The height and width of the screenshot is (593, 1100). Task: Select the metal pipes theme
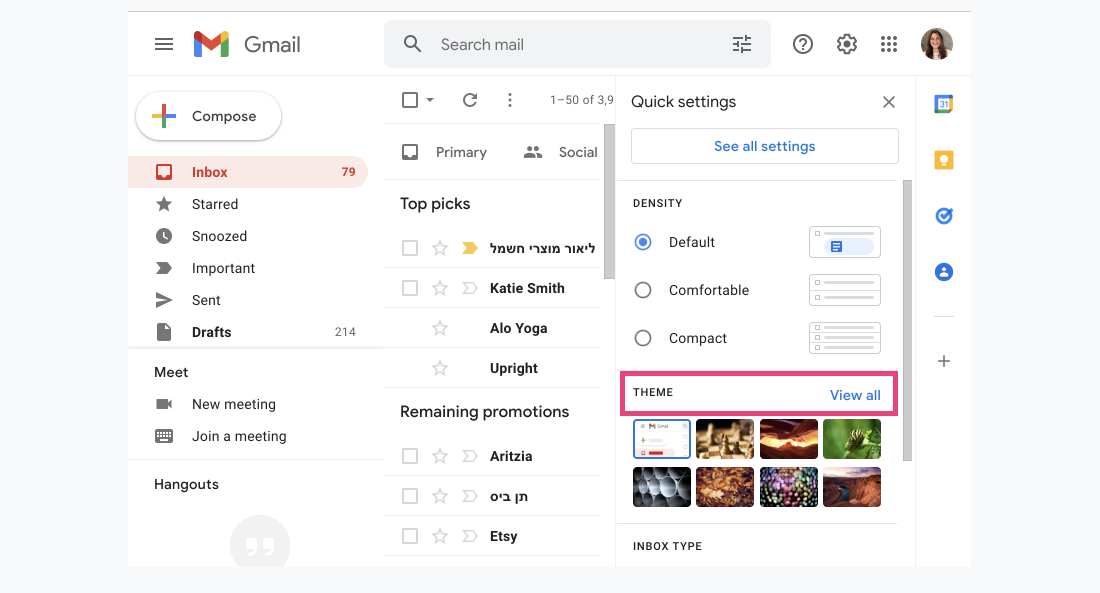tap(662, 487)
